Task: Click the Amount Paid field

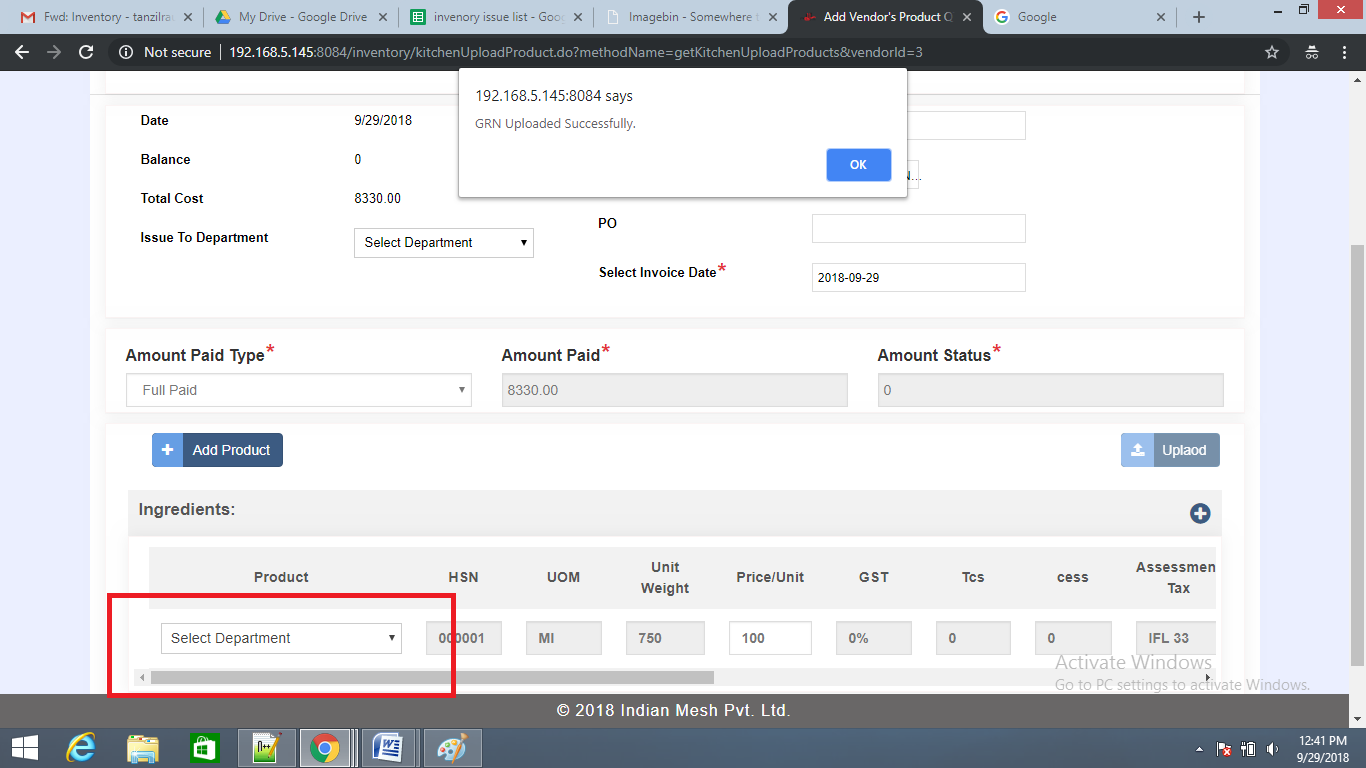Action: 675,390
